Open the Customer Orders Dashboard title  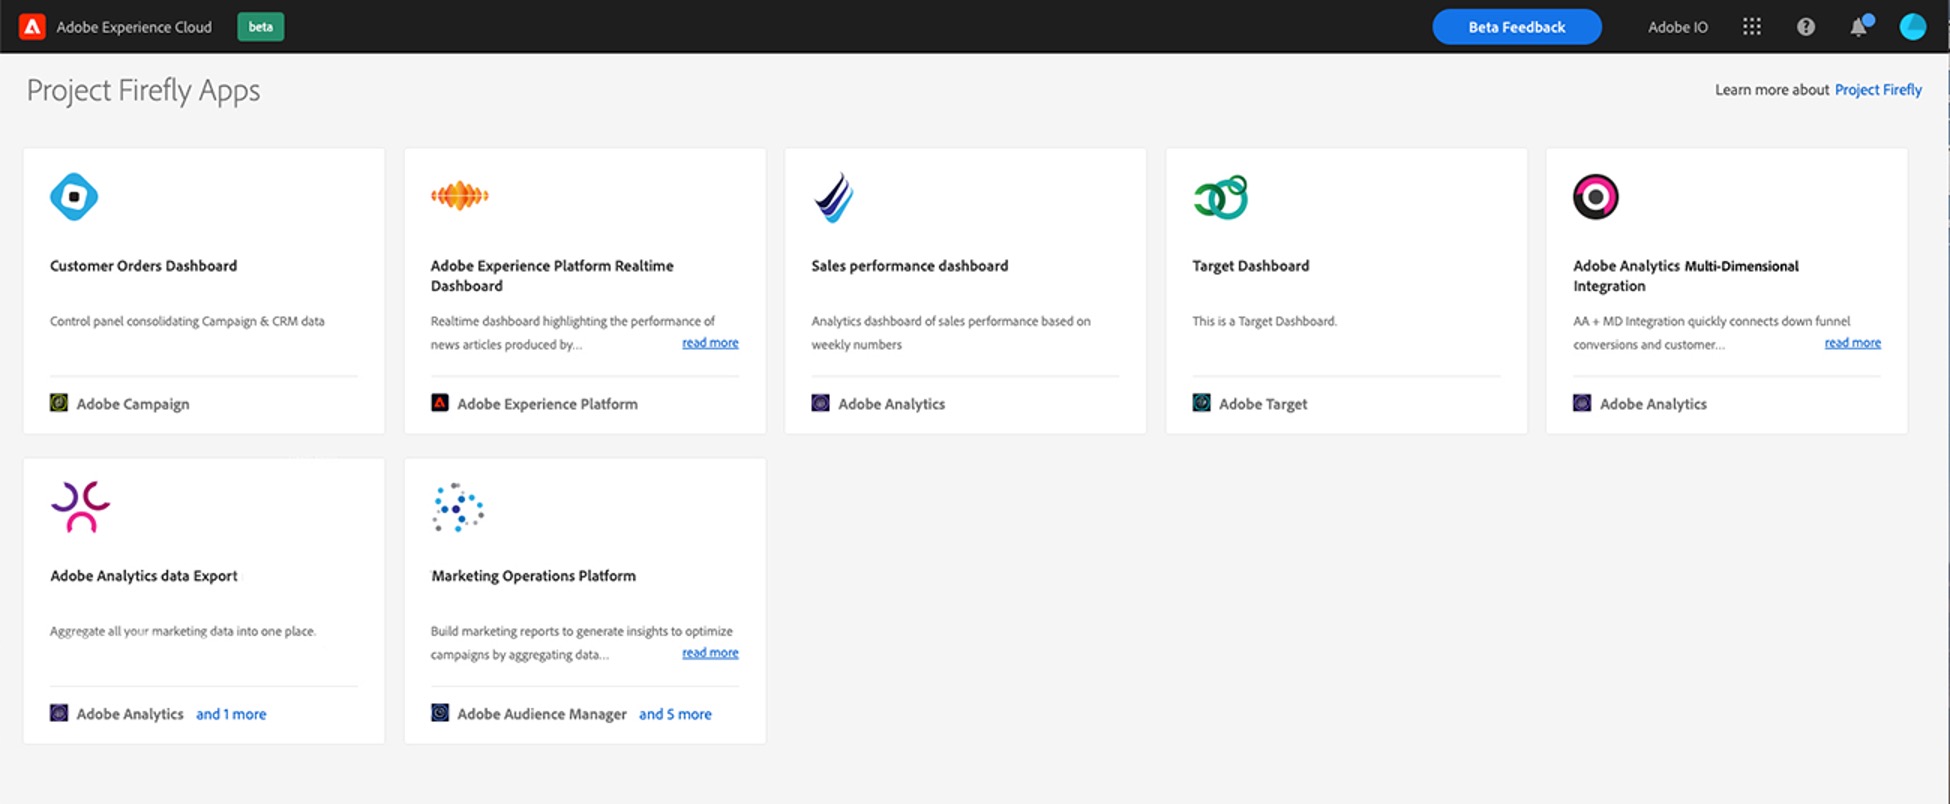(x=143, y=266)
